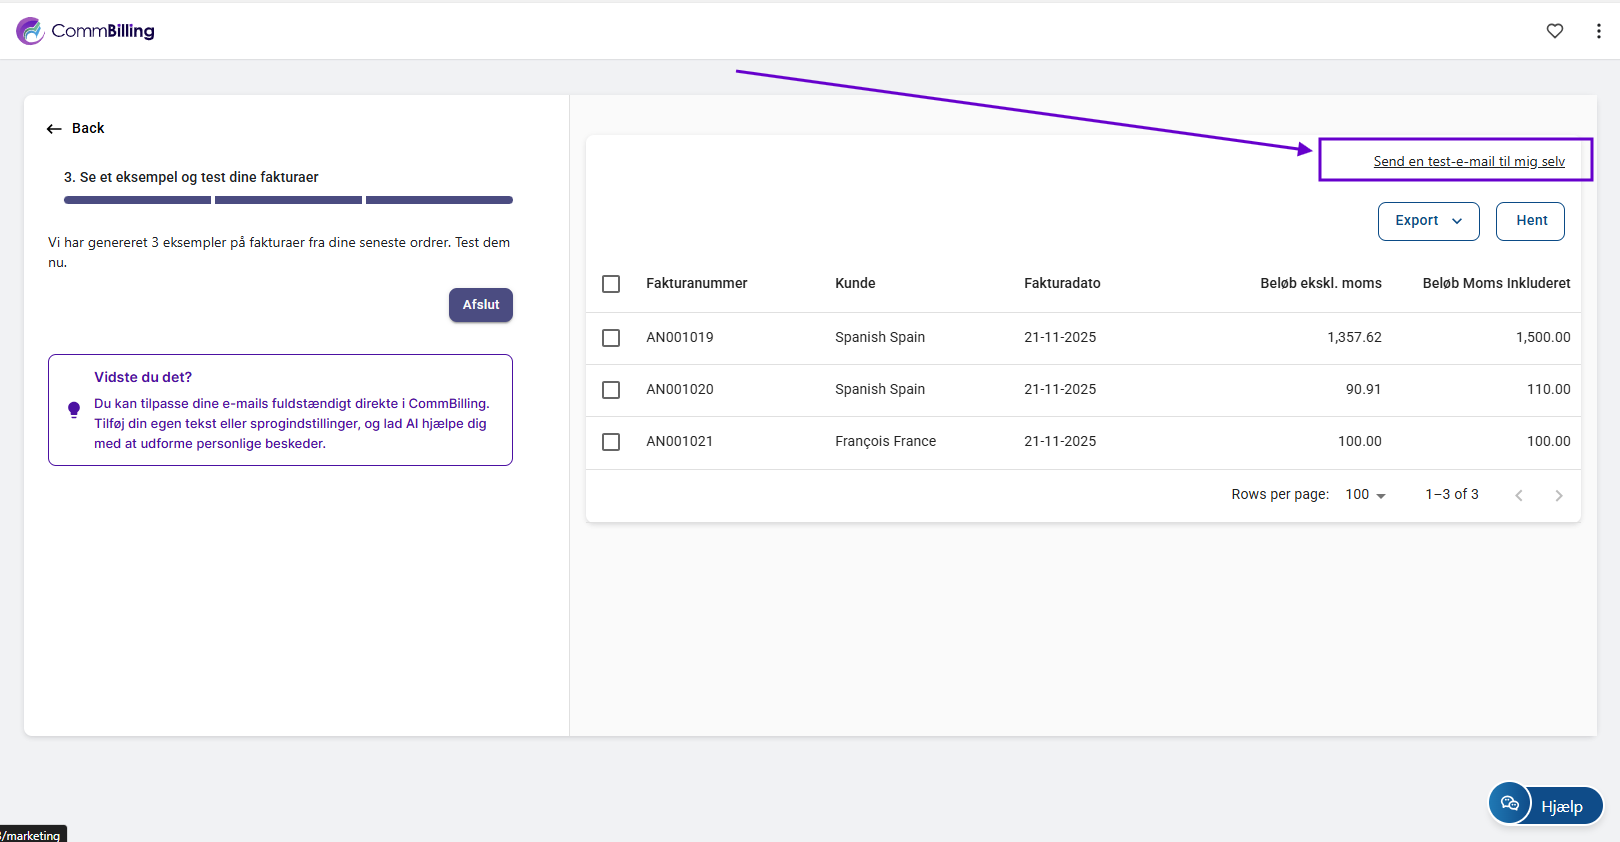1620x842 pixels.
Task: Click the heart favorites icon
Action: pos(1554,31)
